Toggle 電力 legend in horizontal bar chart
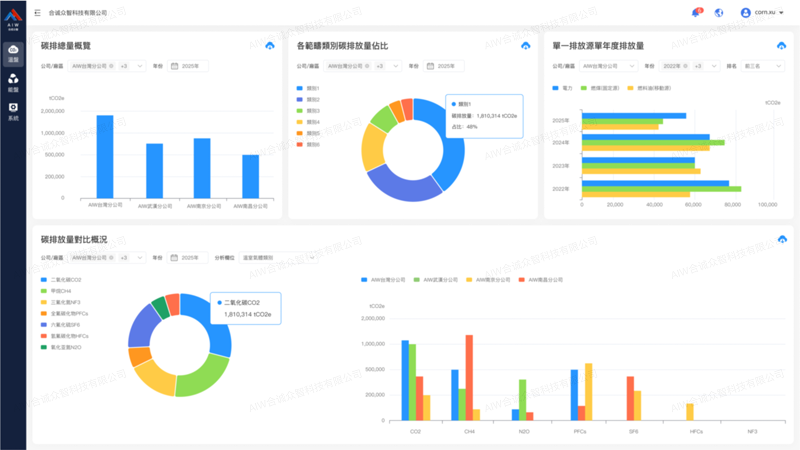Viewport: 800px width, 450px height. 563,88
